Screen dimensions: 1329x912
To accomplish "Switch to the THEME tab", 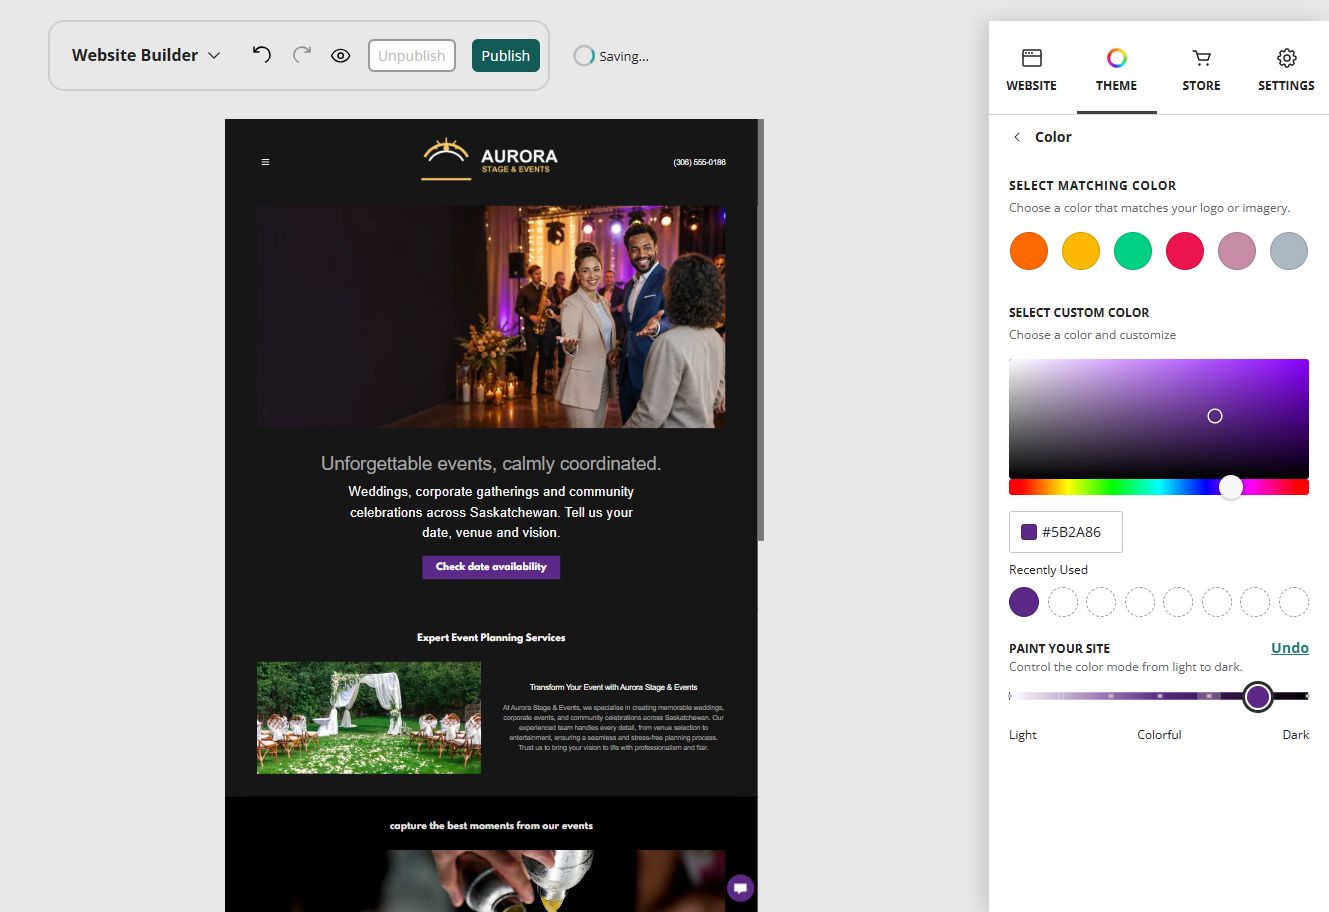I will [1116, 69].
